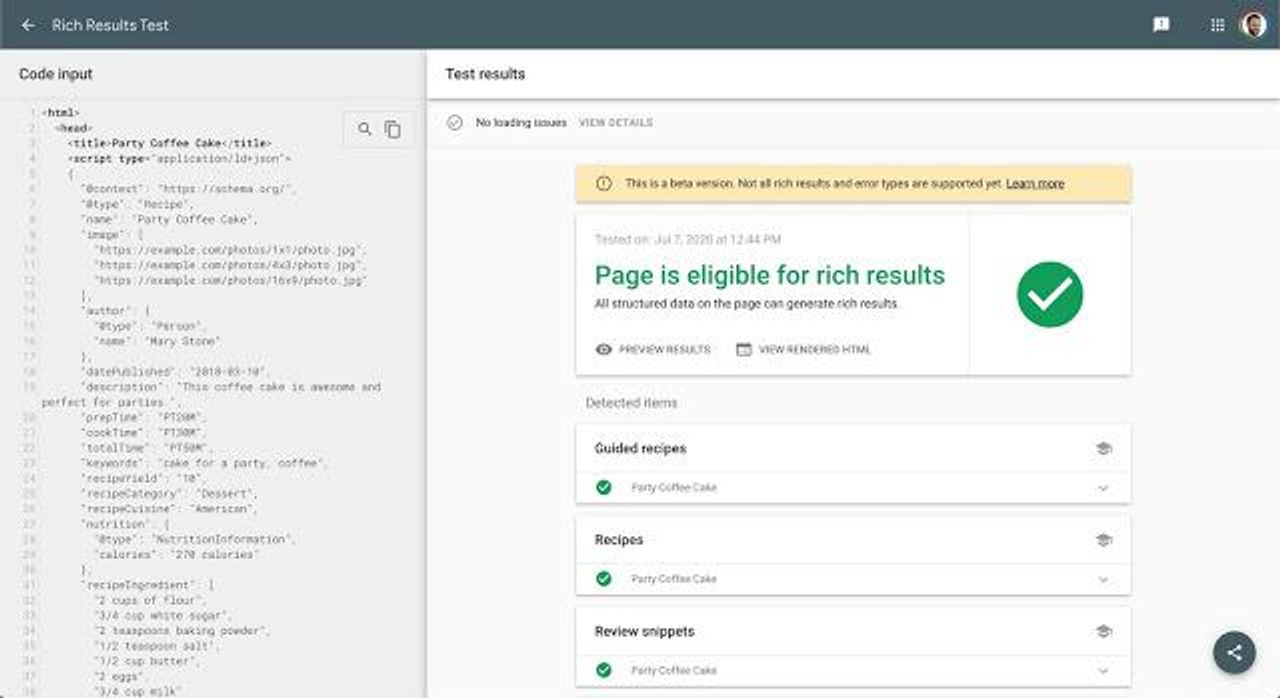Expand Party Coffee Cake under Review snippets
Screen dimensions: 1280x698
click(x=1101, y=670)
